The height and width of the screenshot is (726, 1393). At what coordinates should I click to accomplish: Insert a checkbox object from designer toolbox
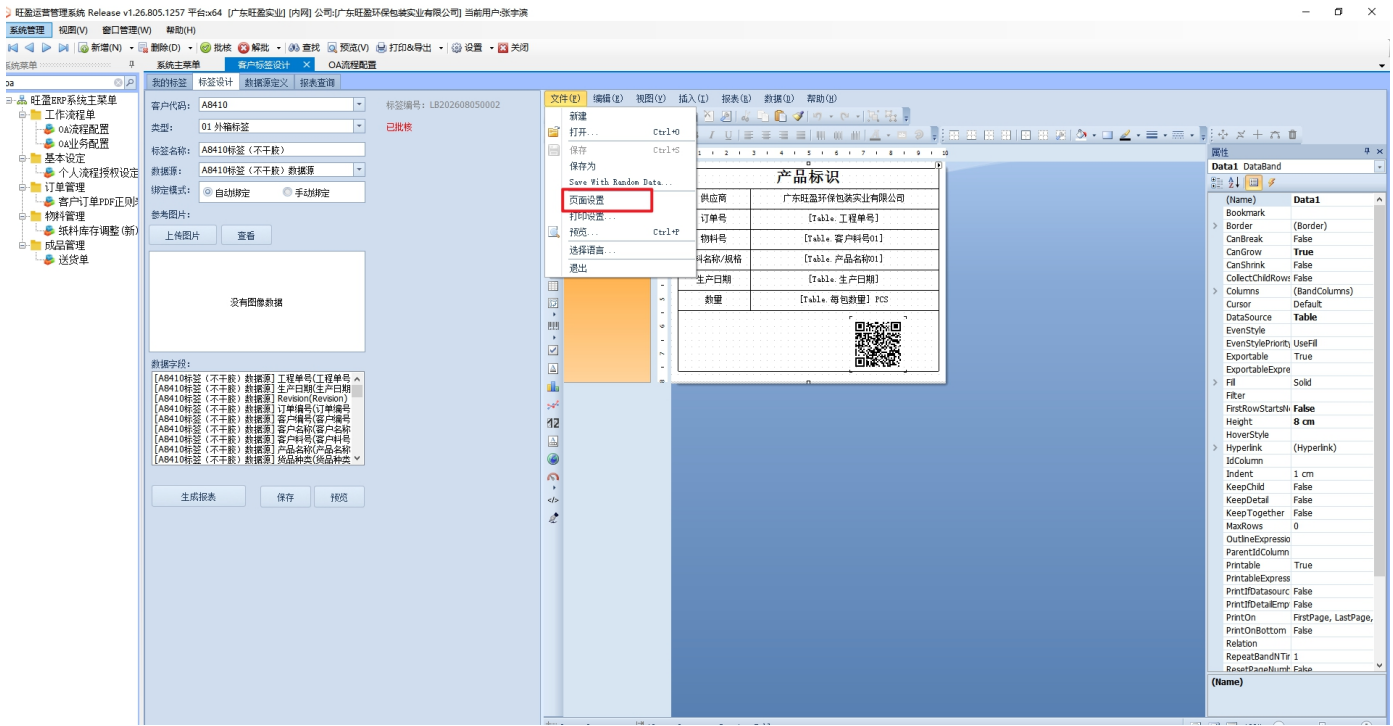tap(553, 351)
